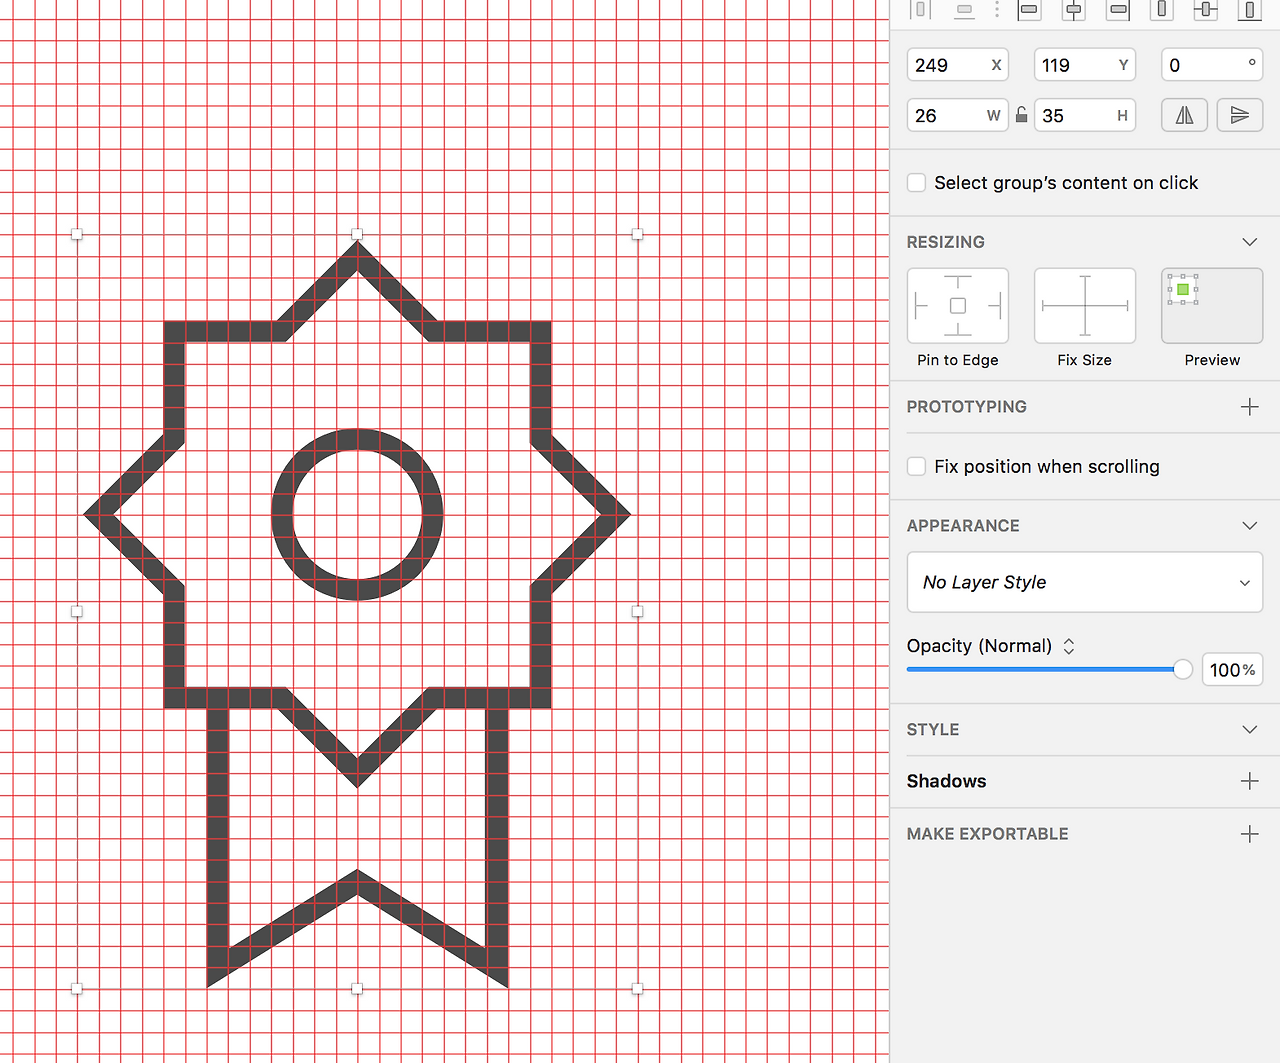Click the STYLE section header
The image size is (1280, 1063).
[x=933, y=730]
